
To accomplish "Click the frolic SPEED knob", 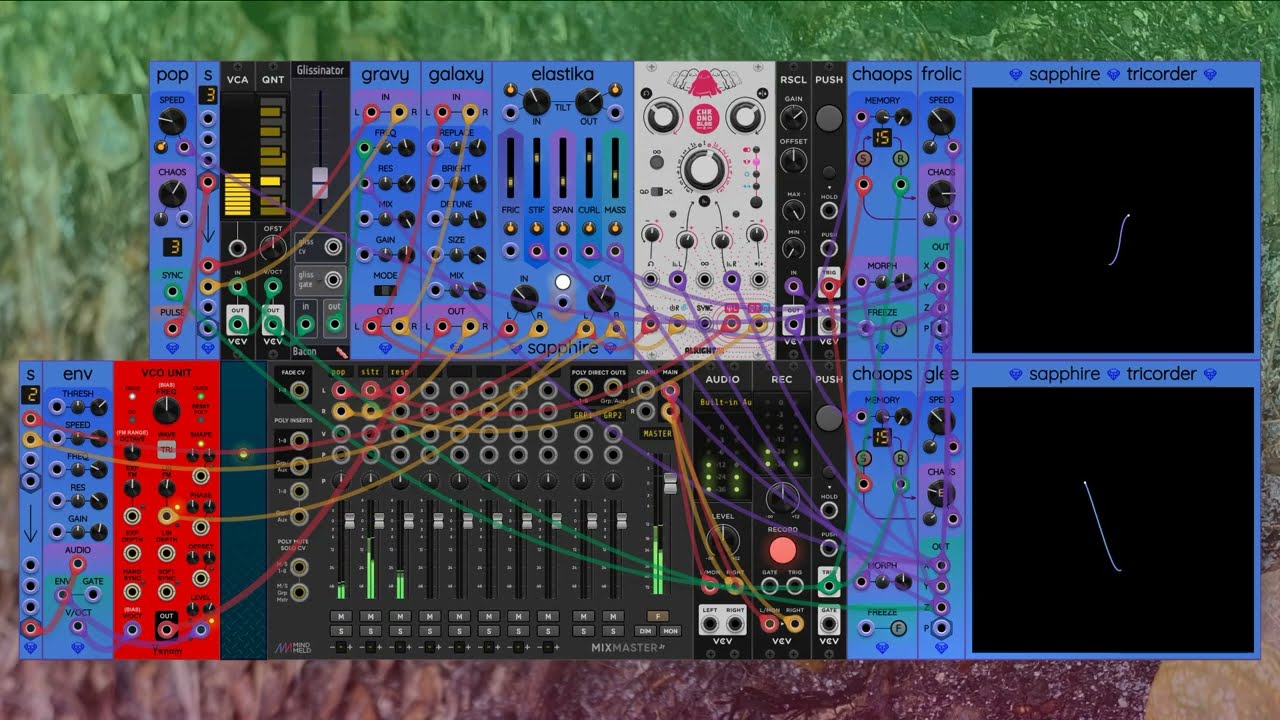I will click(940, 122).
